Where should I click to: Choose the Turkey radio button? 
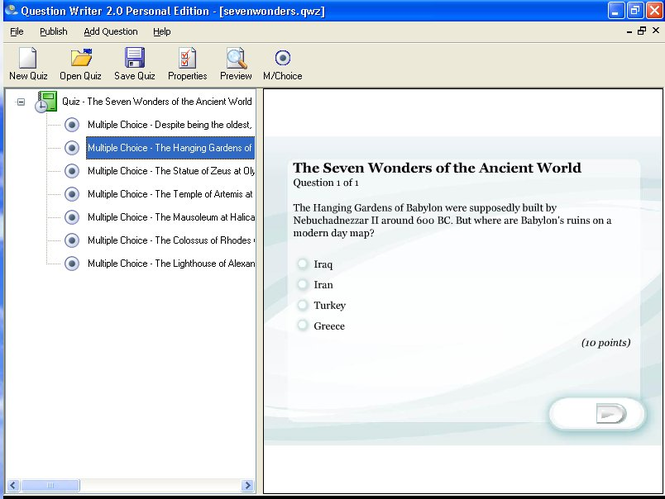[x=302, y=305]
